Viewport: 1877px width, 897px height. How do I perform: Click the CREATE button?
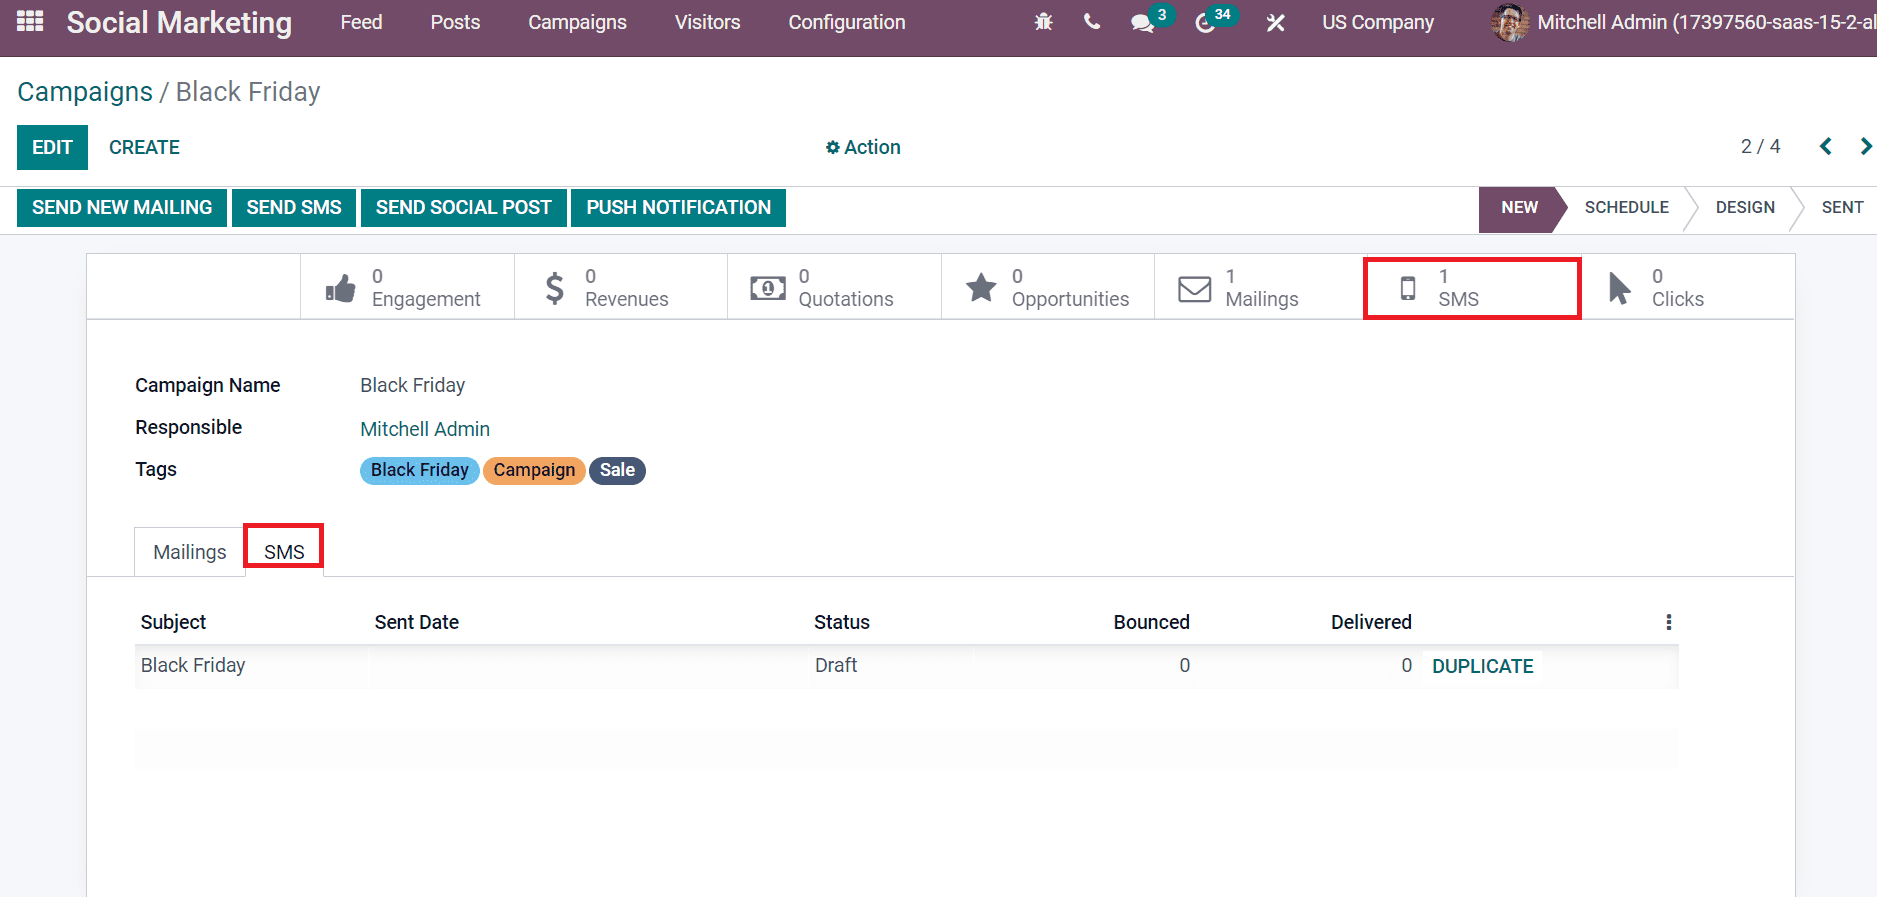(144, 147)
